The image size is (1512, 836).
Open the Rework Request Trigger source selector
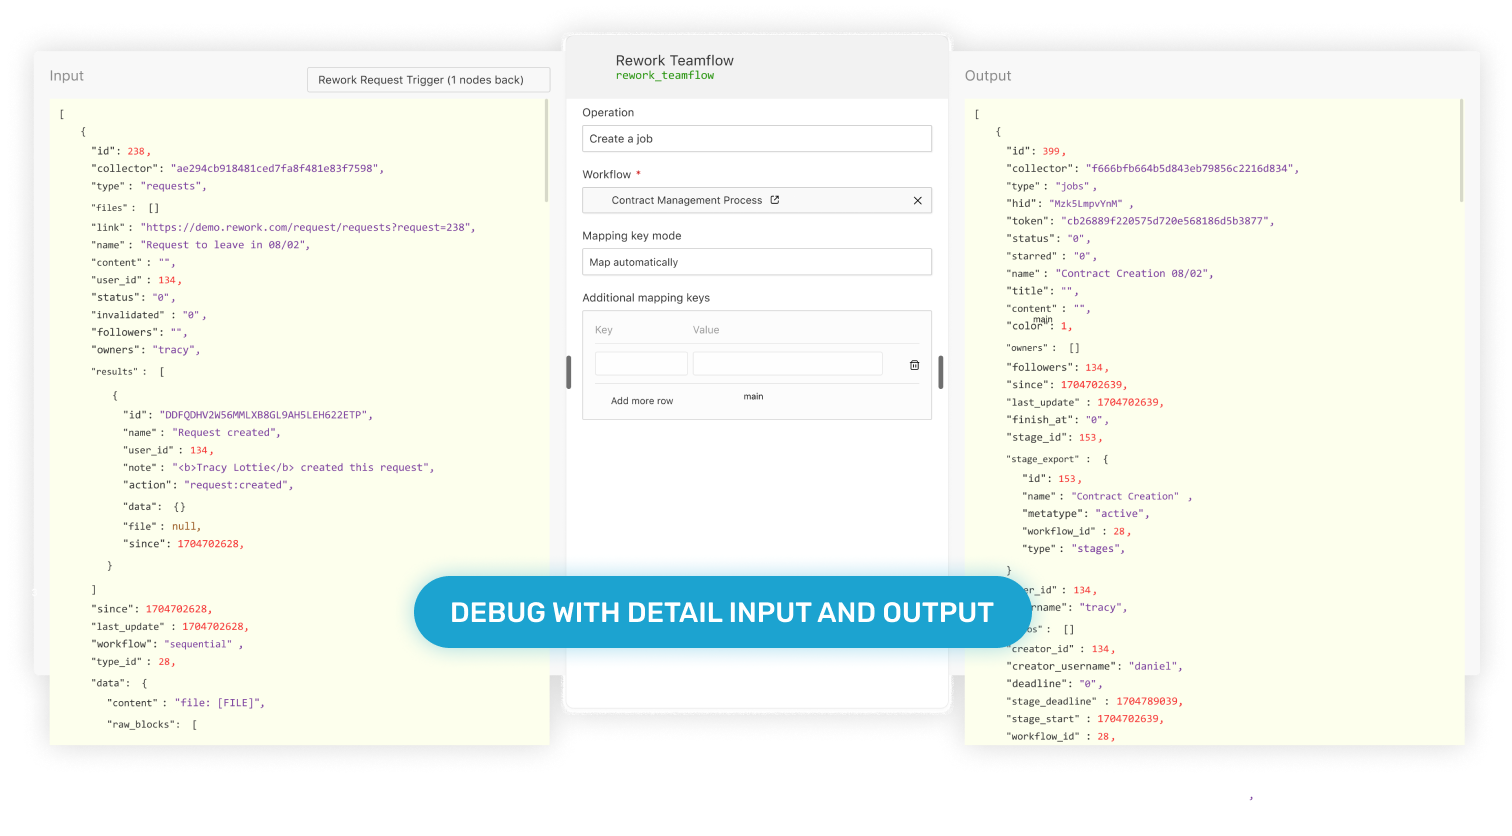coord(428,79)
